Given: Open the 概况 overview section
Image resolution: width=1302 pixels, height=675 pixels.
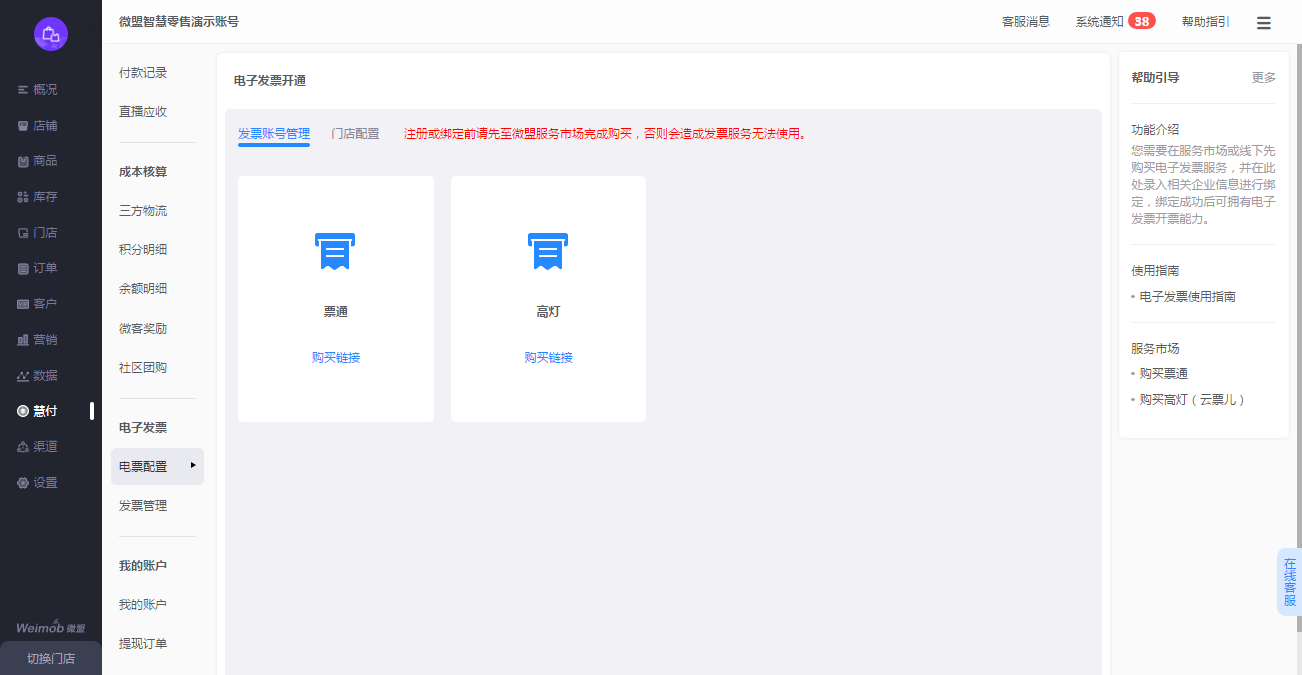Looking at the screenshot, I should pos(38,89).
